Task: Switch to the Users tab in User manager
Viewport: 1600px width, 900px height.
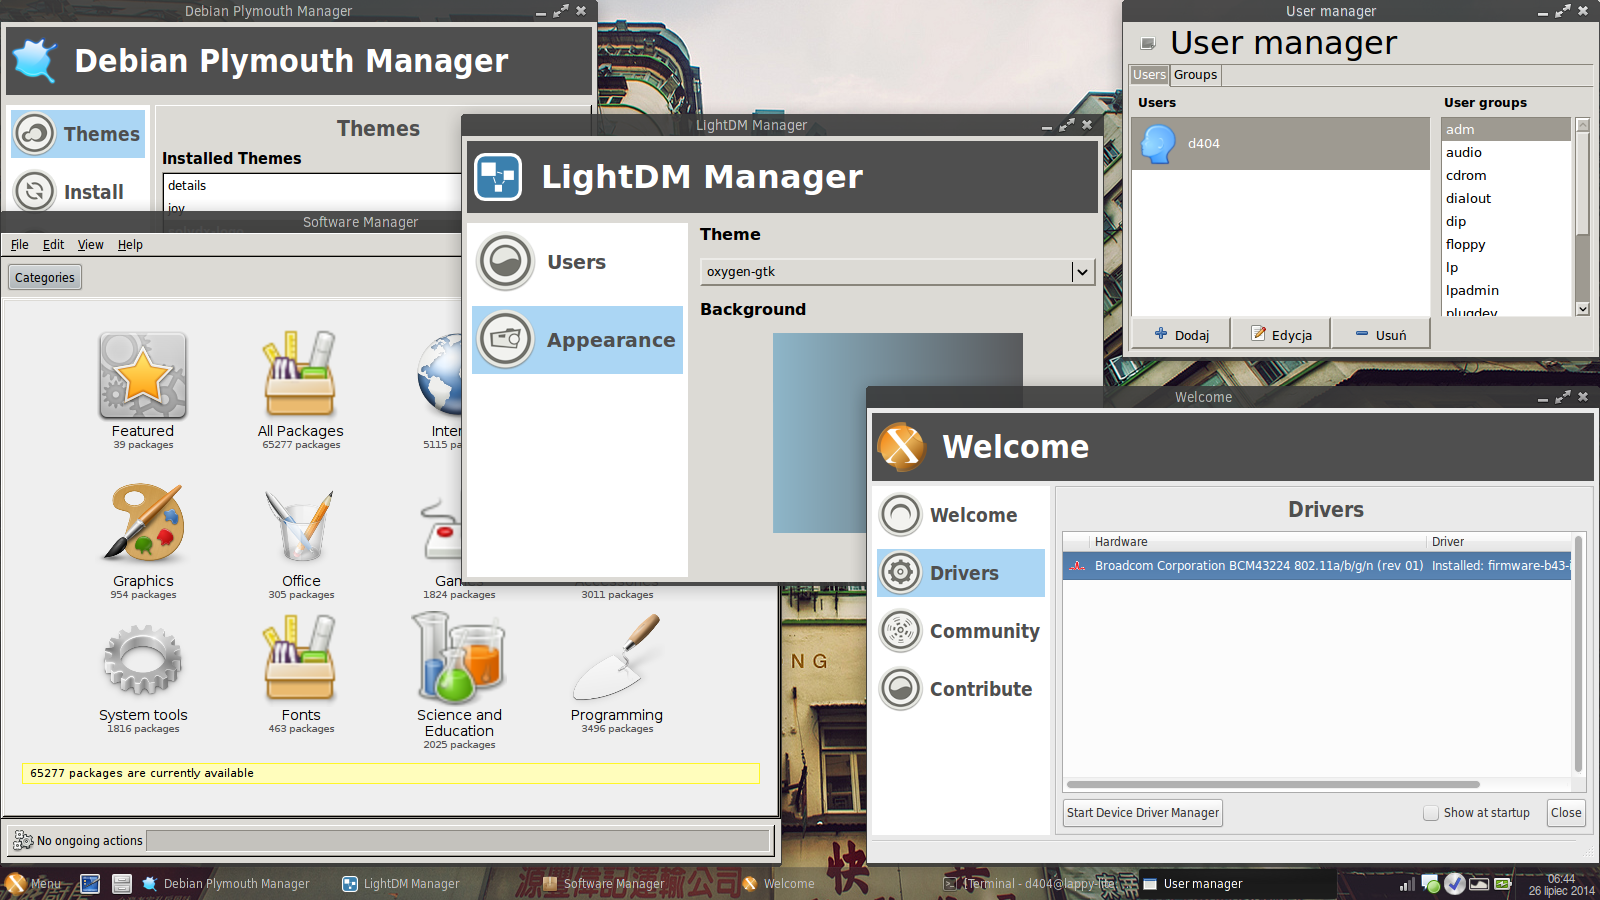Action: click(1149, 75)
